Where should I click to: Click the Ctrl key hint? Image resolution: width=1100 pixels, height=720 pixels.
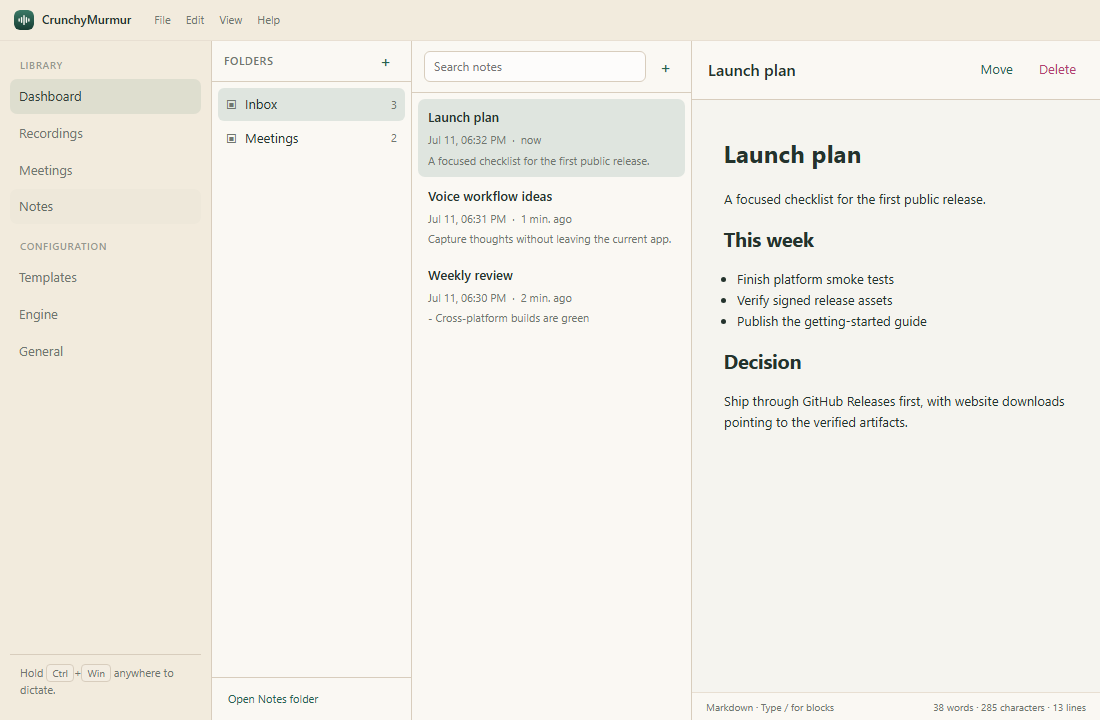[60, 674]
